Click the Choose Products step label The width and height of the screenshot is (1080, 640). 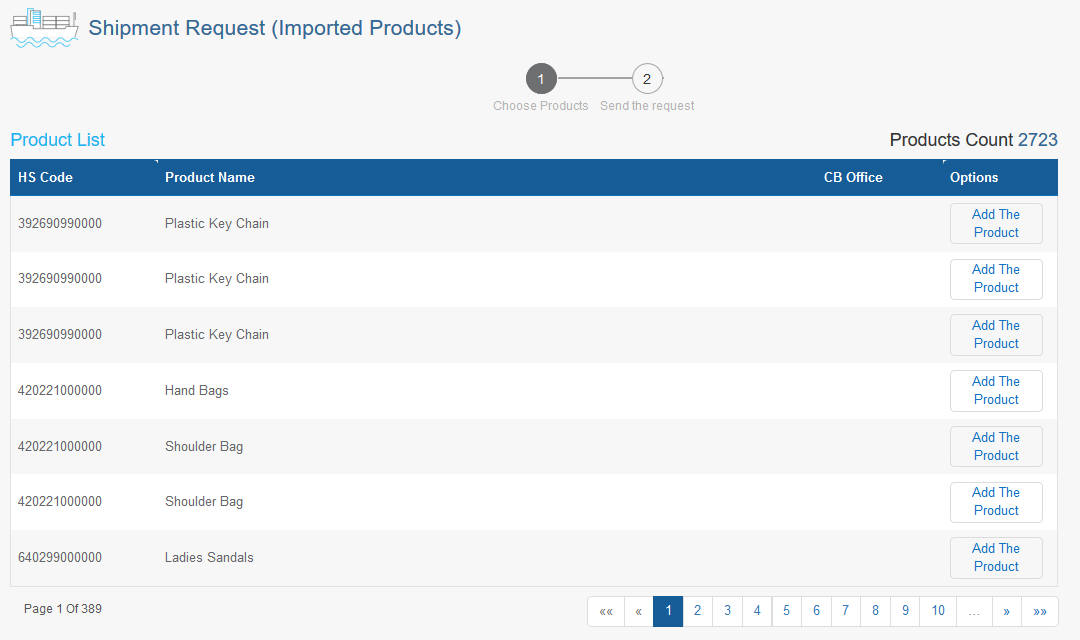coord(541,106)
